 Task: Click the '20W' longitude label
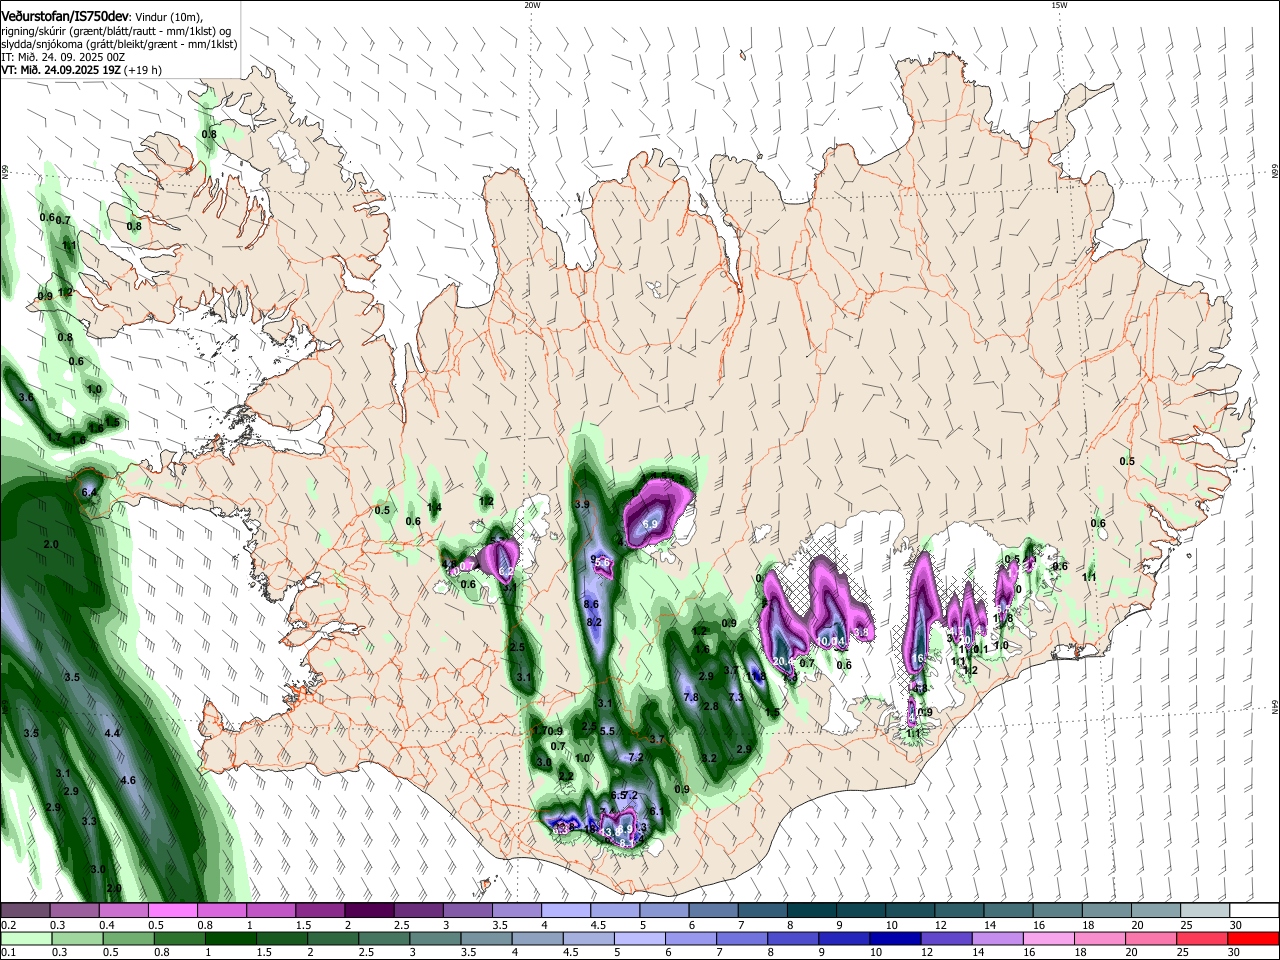pyautogui.click(x=532, y=5)
